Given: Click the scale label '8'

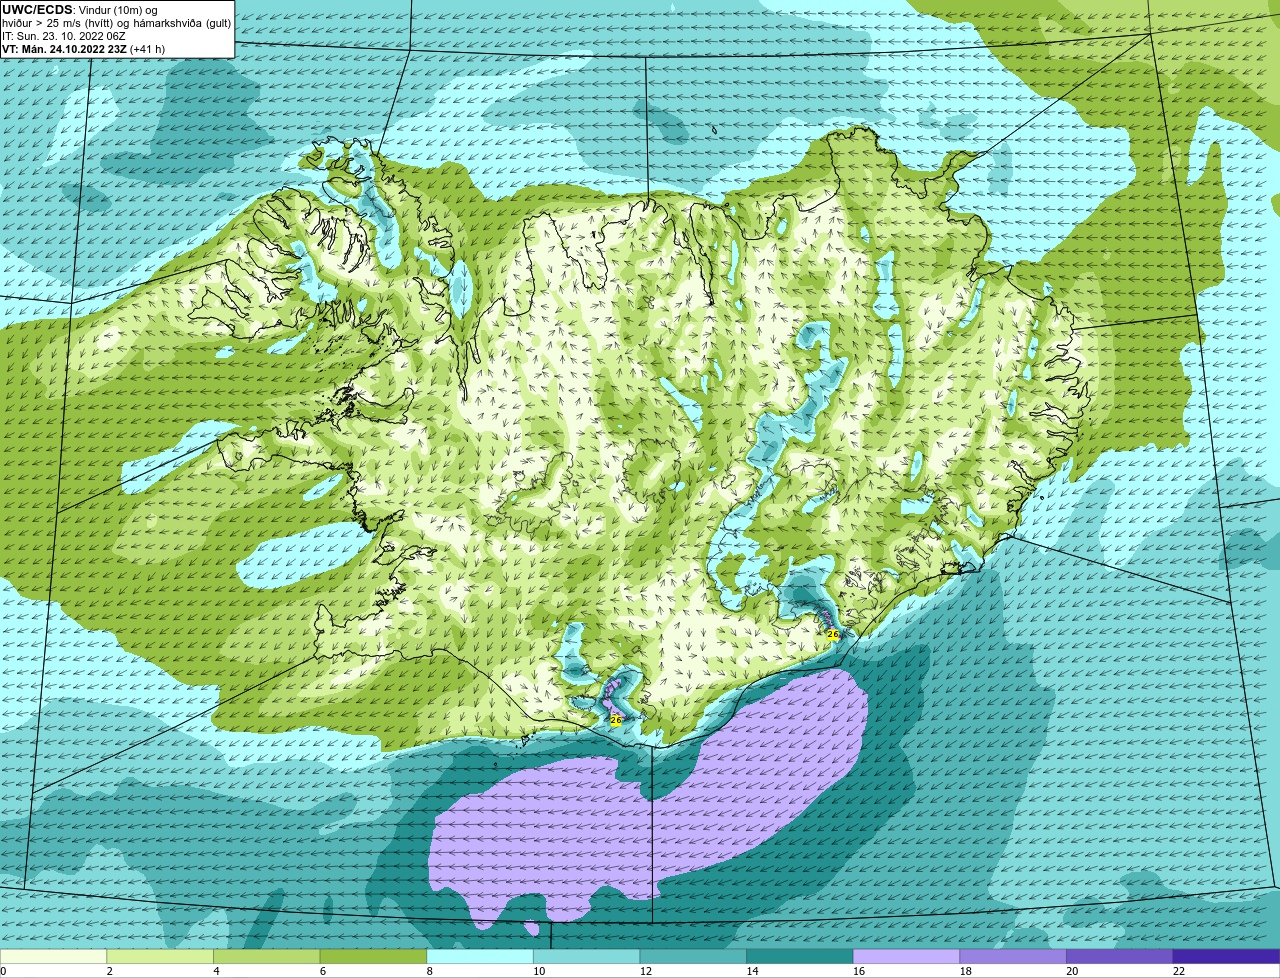Looking at the screenshot, I should pos(429,971).
